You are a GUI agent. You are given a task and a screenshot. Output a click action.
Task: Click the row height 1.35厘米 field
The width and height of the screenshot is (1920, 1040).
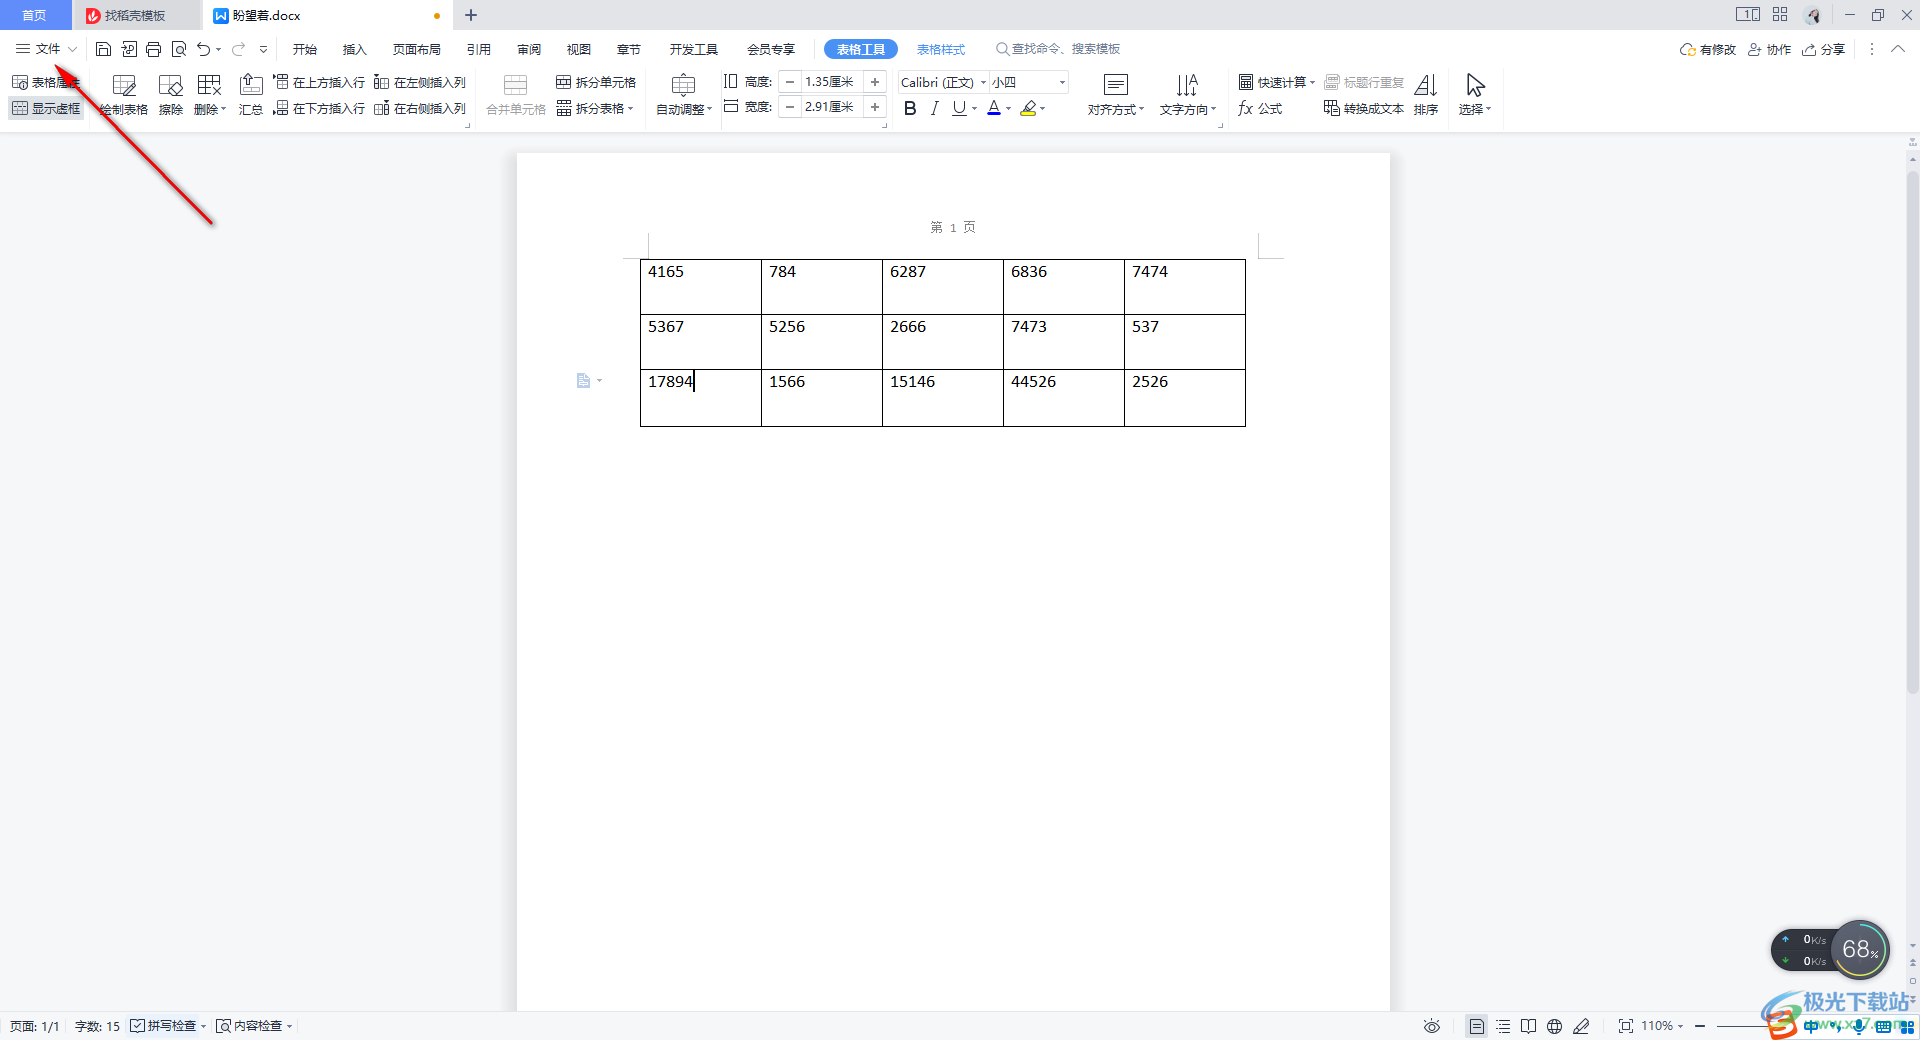tap(832, 82)
